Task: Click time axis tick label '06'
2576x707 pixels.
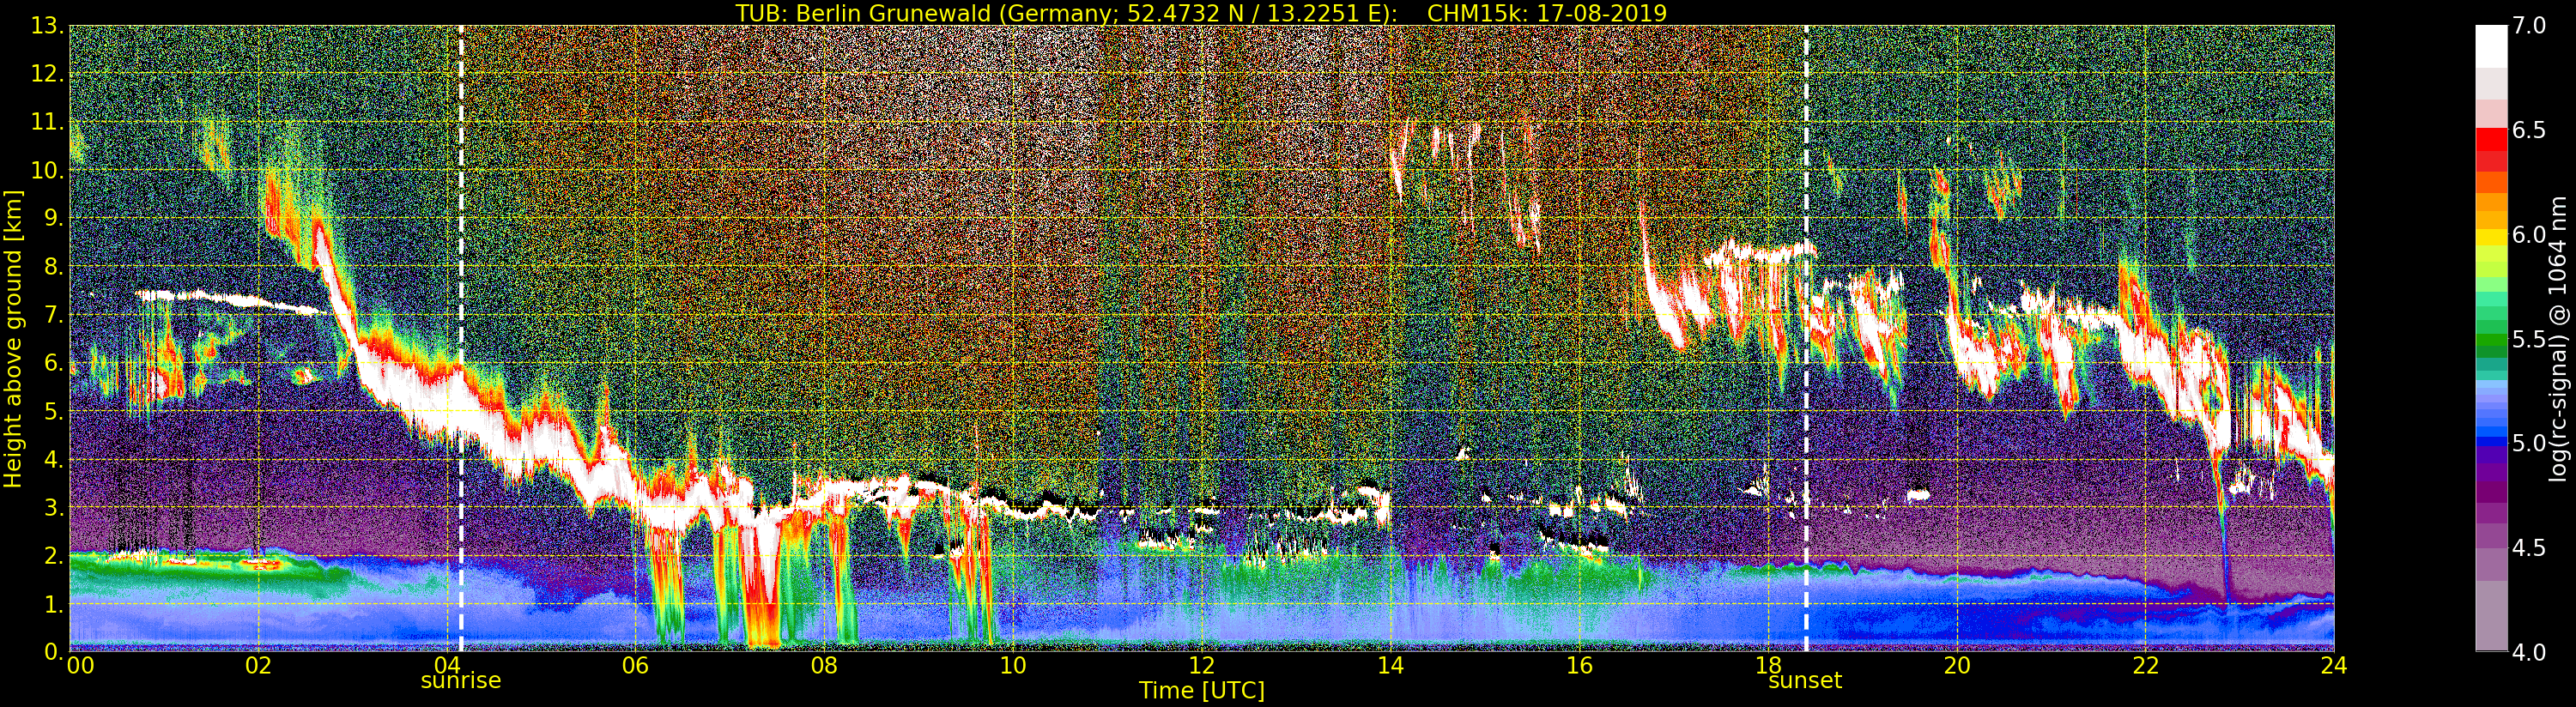Action: [636, 665]
